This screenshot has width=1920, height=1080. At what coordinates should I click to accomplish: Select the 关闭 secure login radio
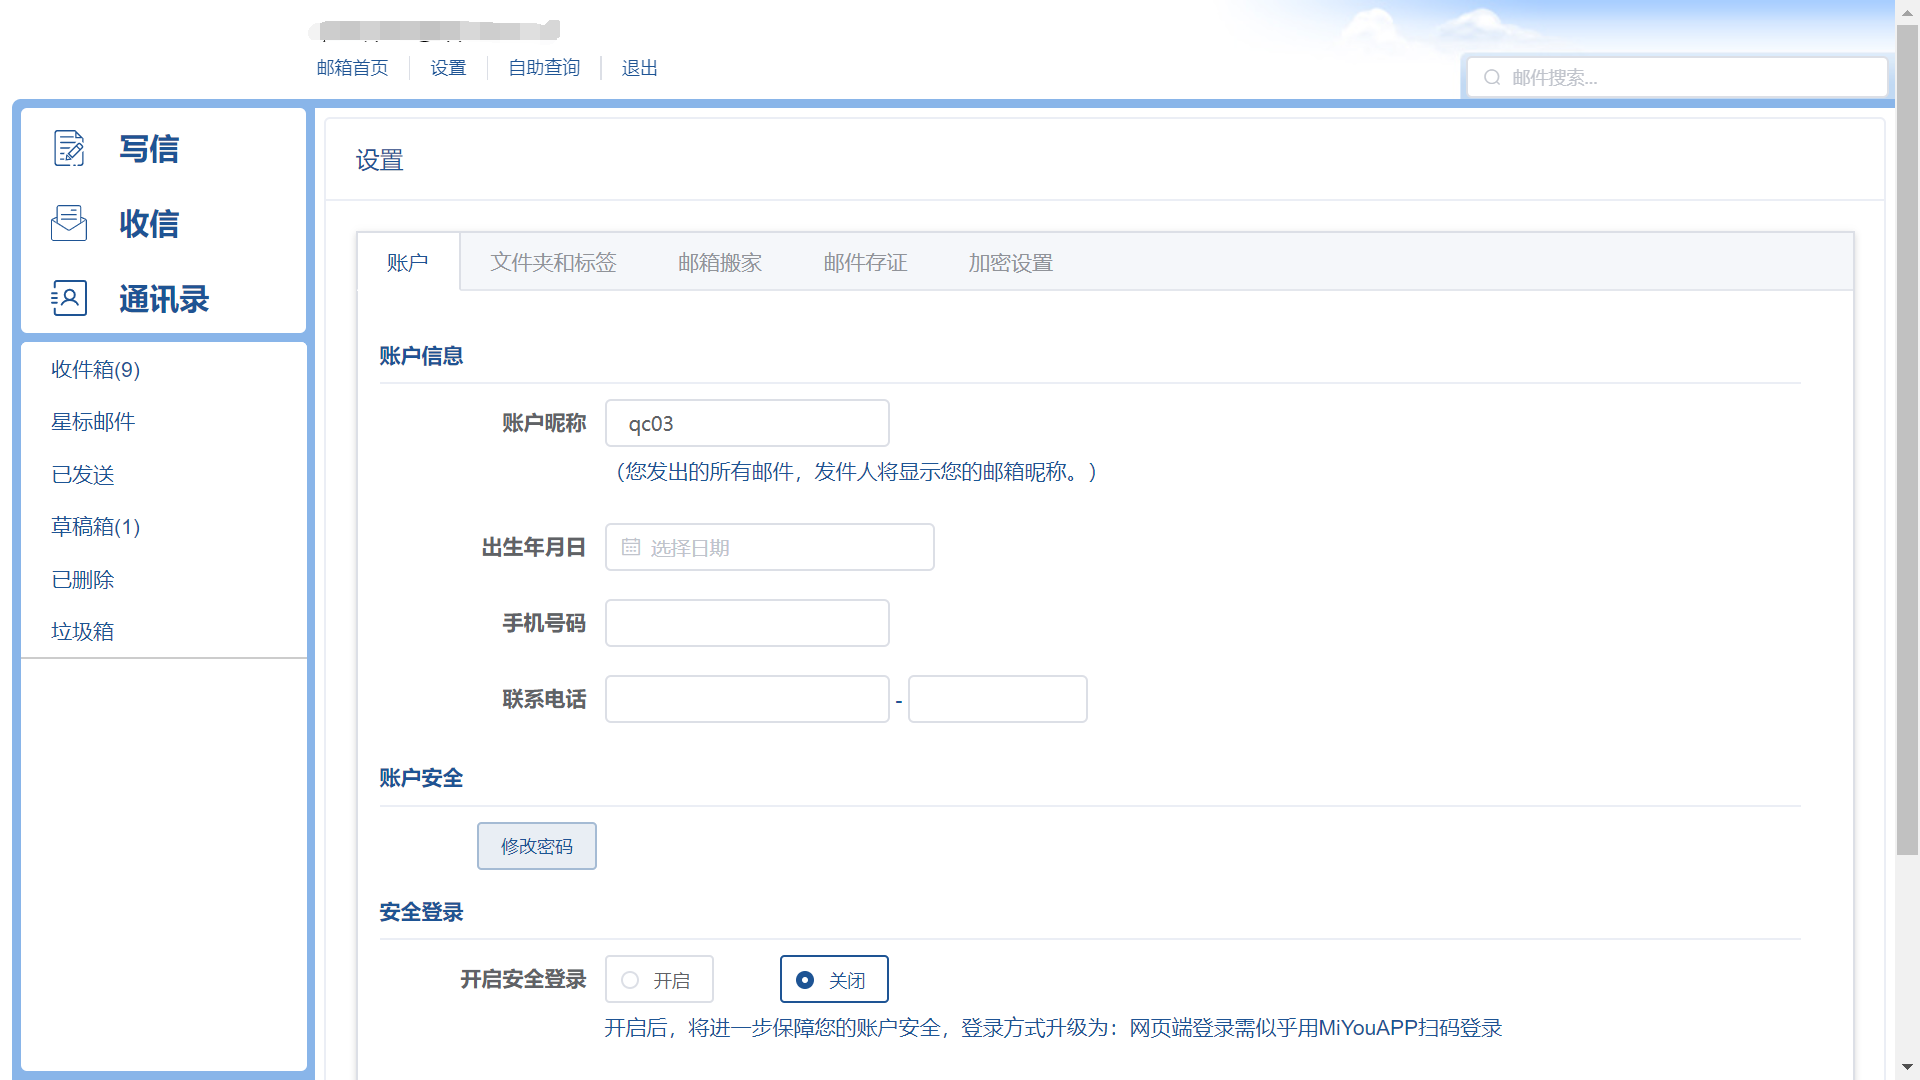[805, 980]
